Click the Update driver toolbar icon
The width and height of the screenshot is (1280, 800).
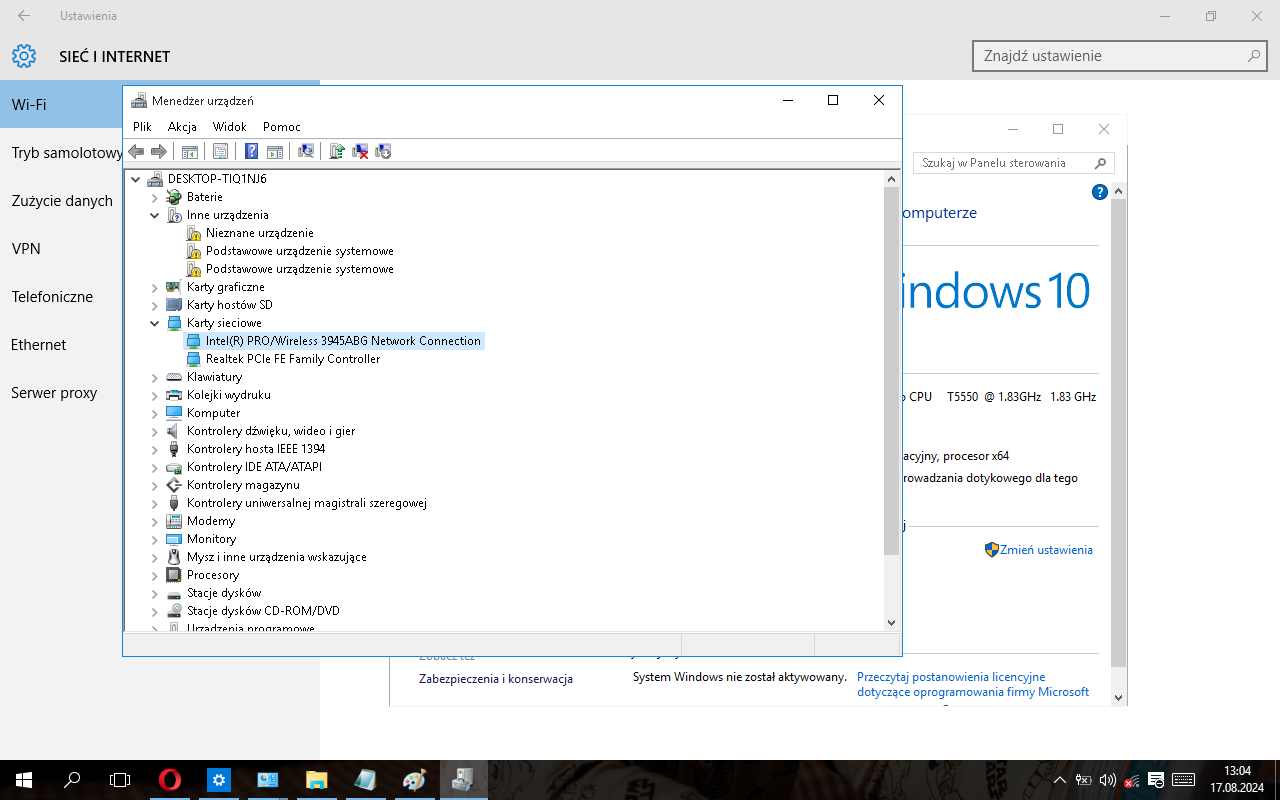[x=337, y=151]
